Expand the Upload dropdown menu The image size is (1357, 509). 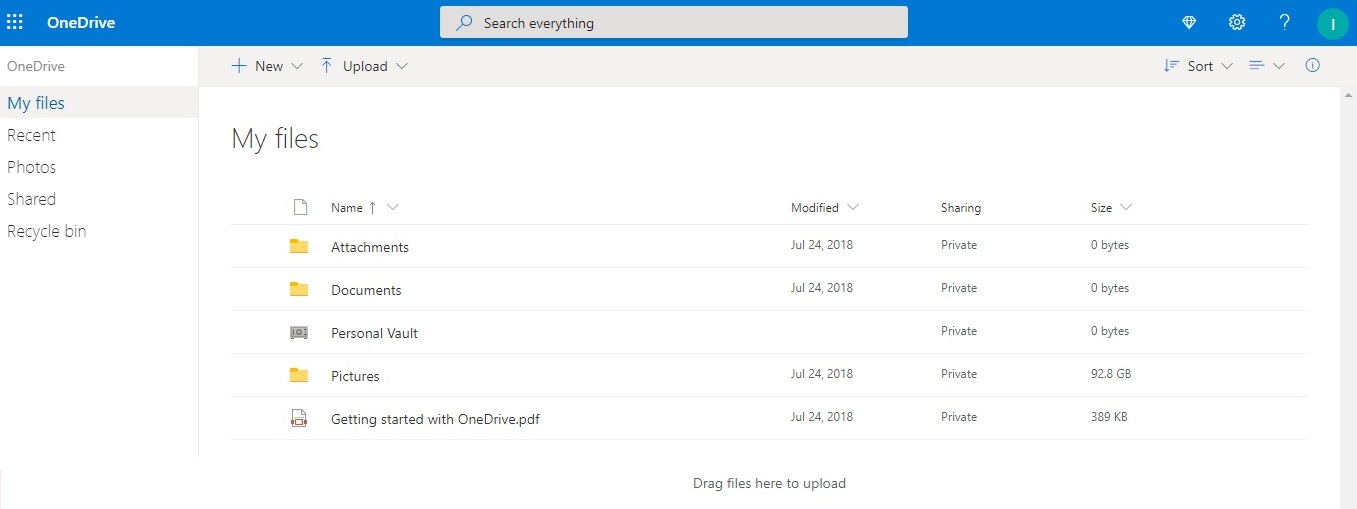tap(364, 66)
